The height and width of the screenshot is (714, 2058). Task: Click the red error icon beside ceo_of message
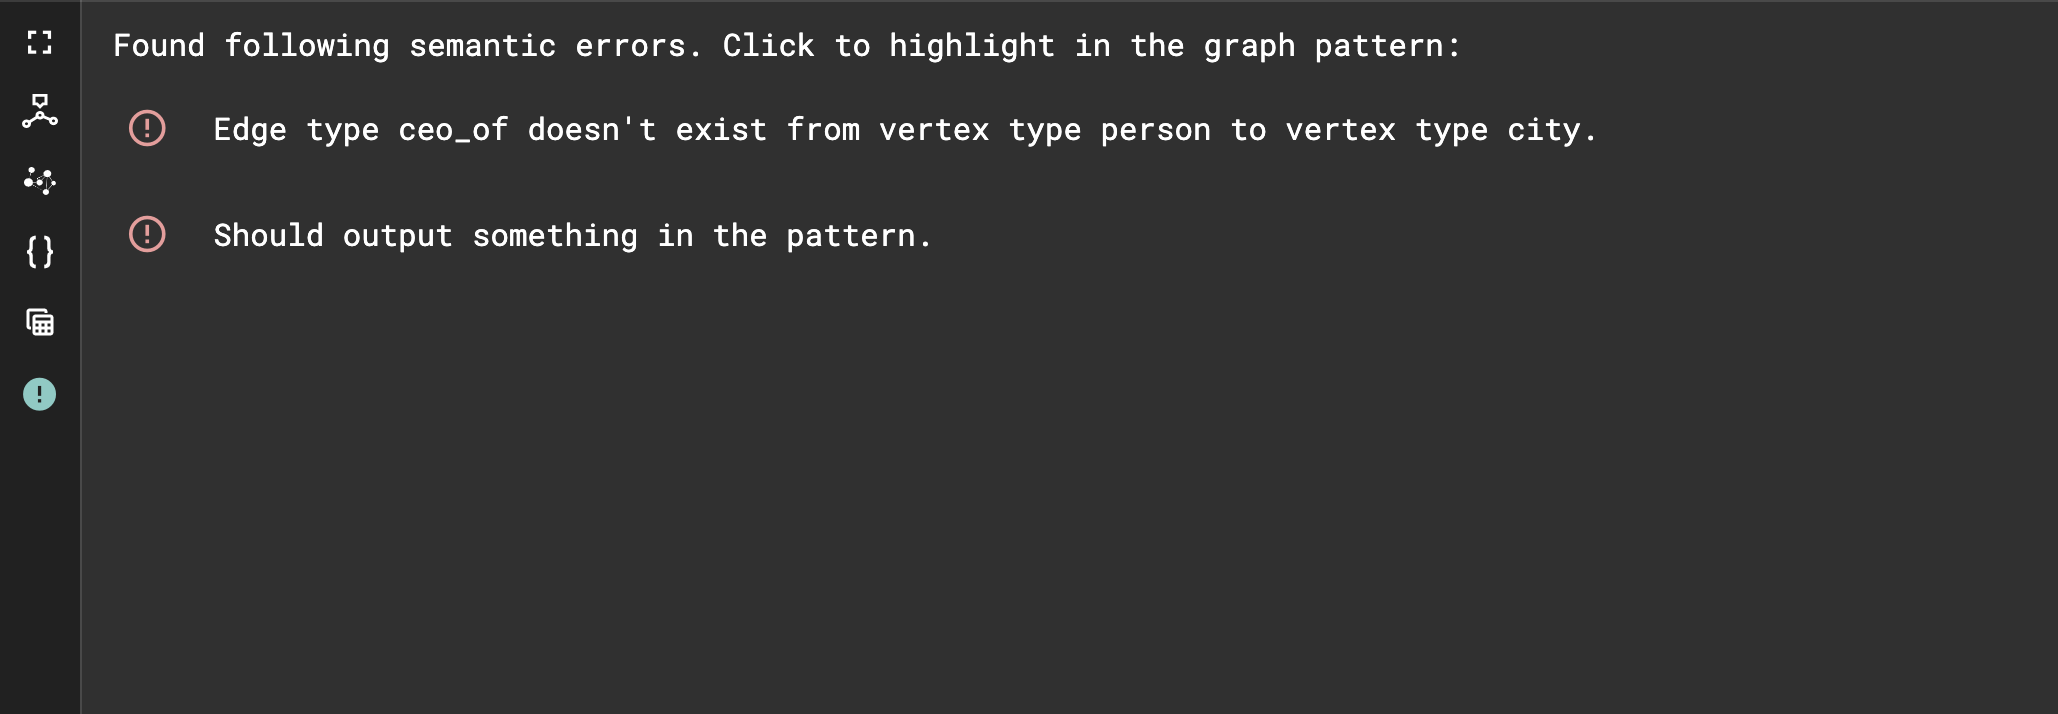pos(147,128)
